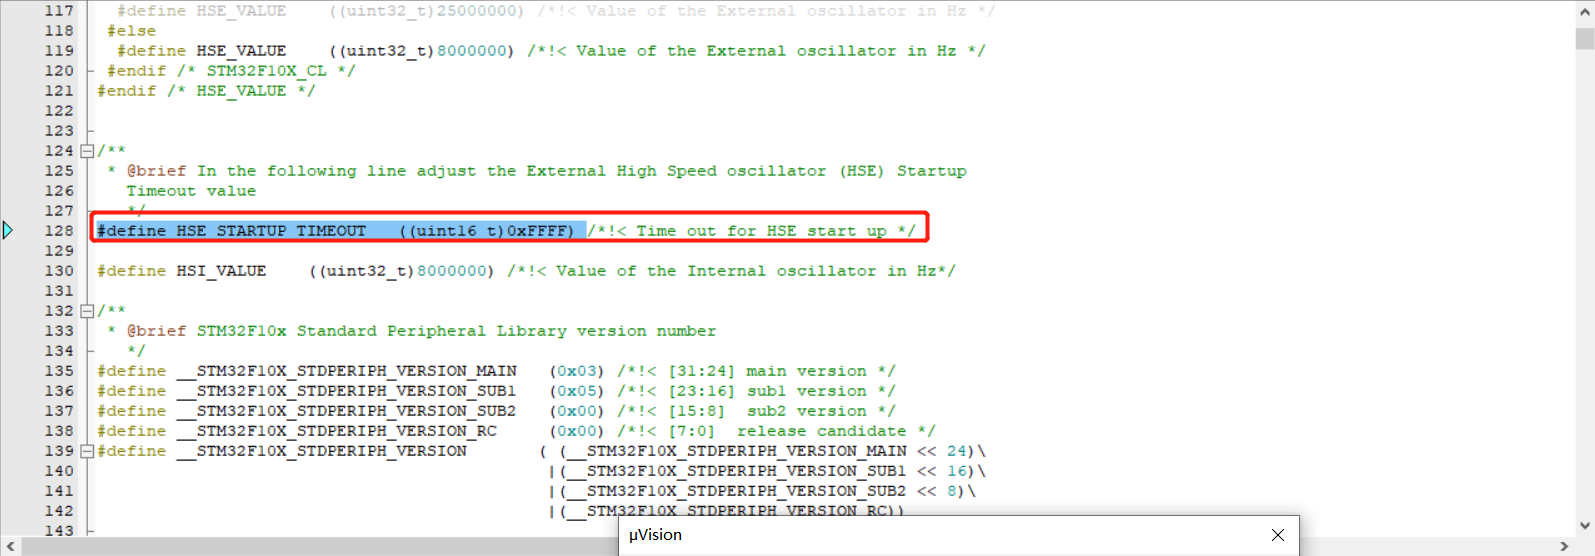Screen dimensions: 1595x556
Task: Click the vertical scrollbar down arrow
Action: (x=1585, y=525)
